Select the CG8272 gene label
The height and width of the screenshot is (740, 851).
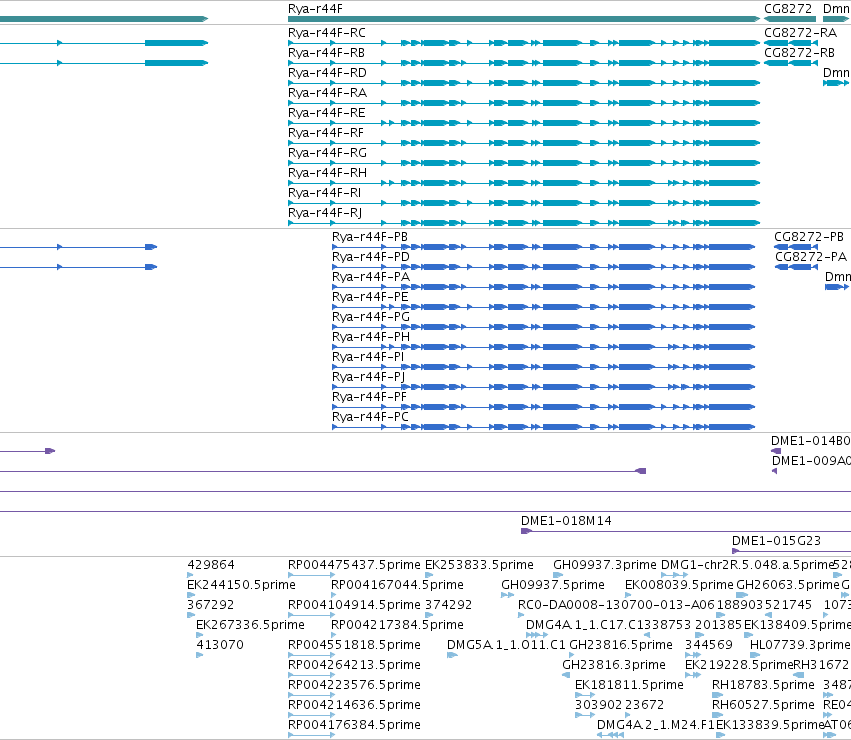[x=788, y=9]
